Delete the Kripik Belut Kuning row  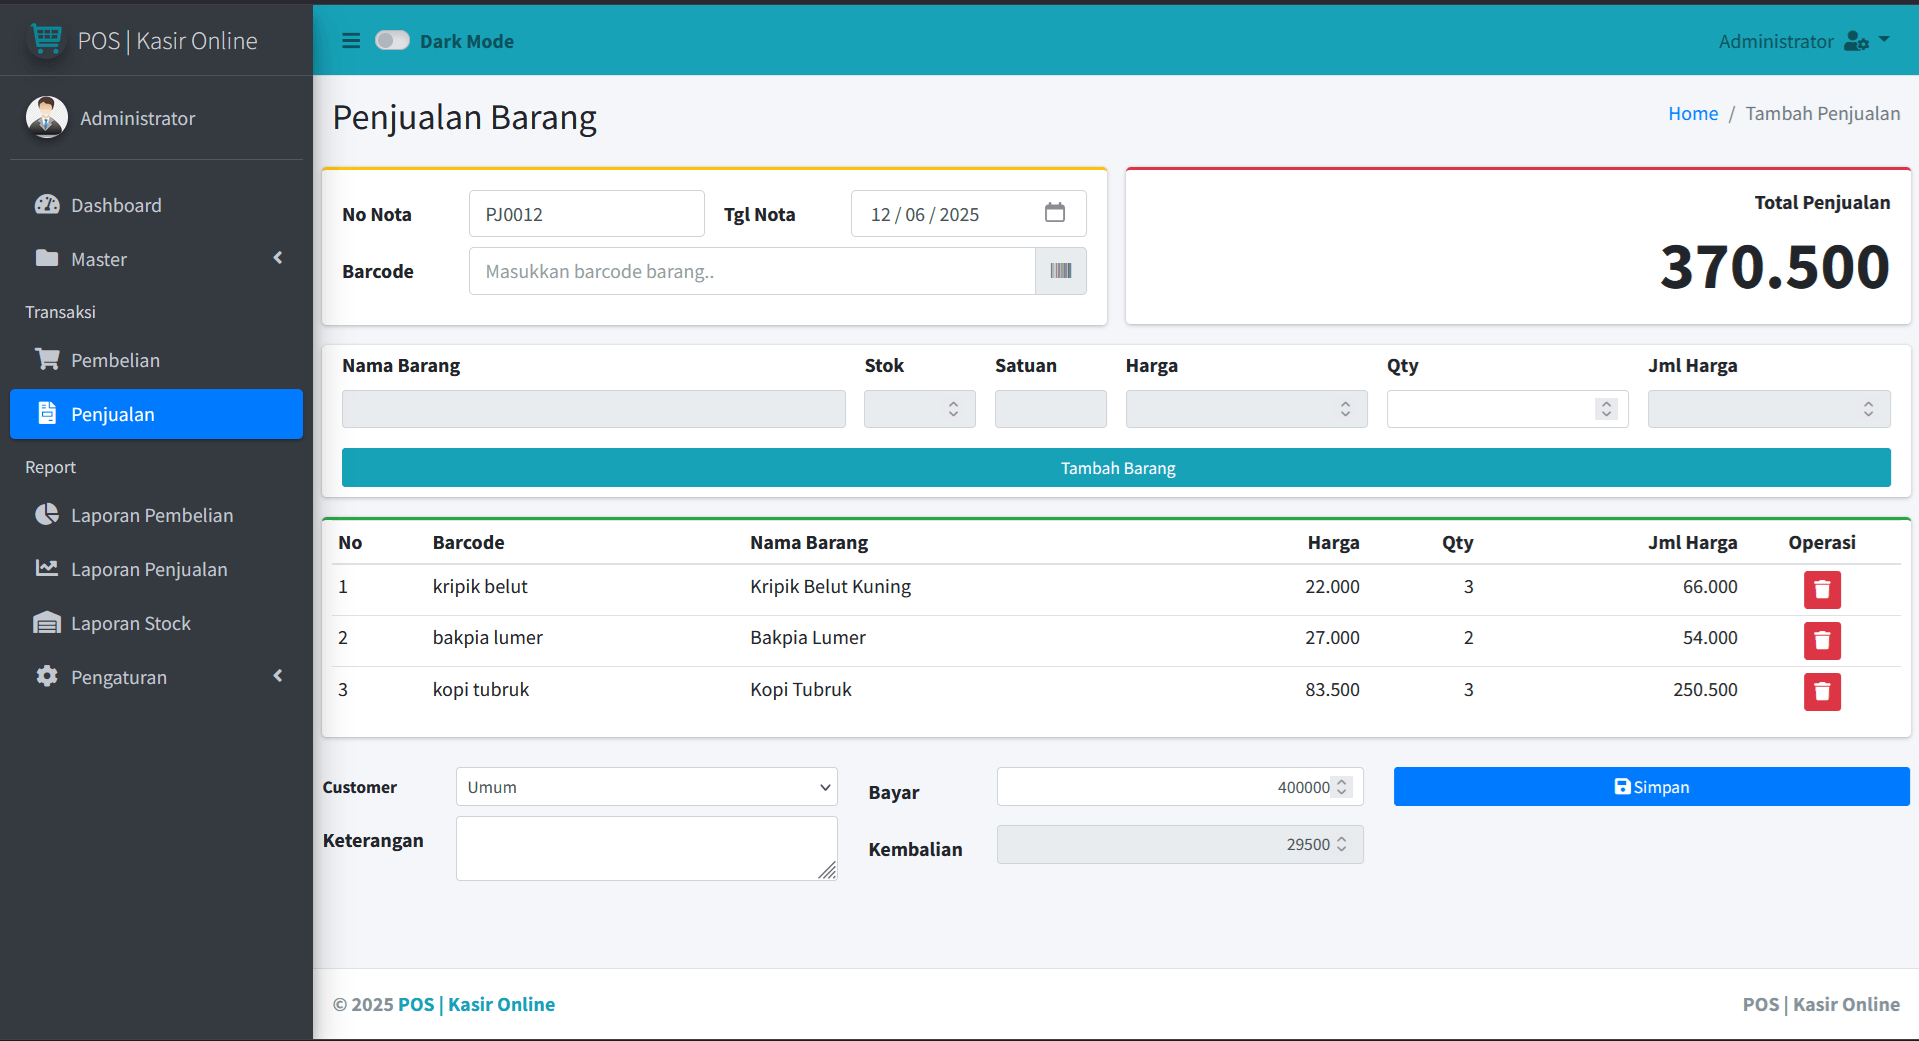pyautogui.click(x=1822, y=590)
